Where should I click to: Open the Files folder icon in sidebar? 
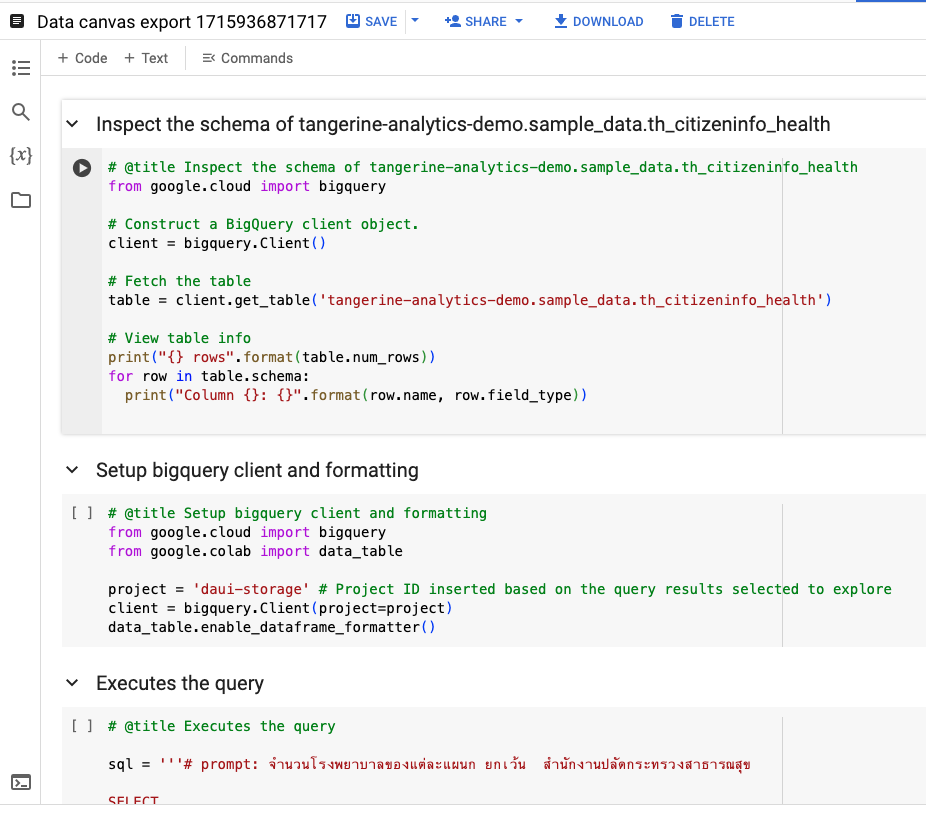click(x=21, y=200)
